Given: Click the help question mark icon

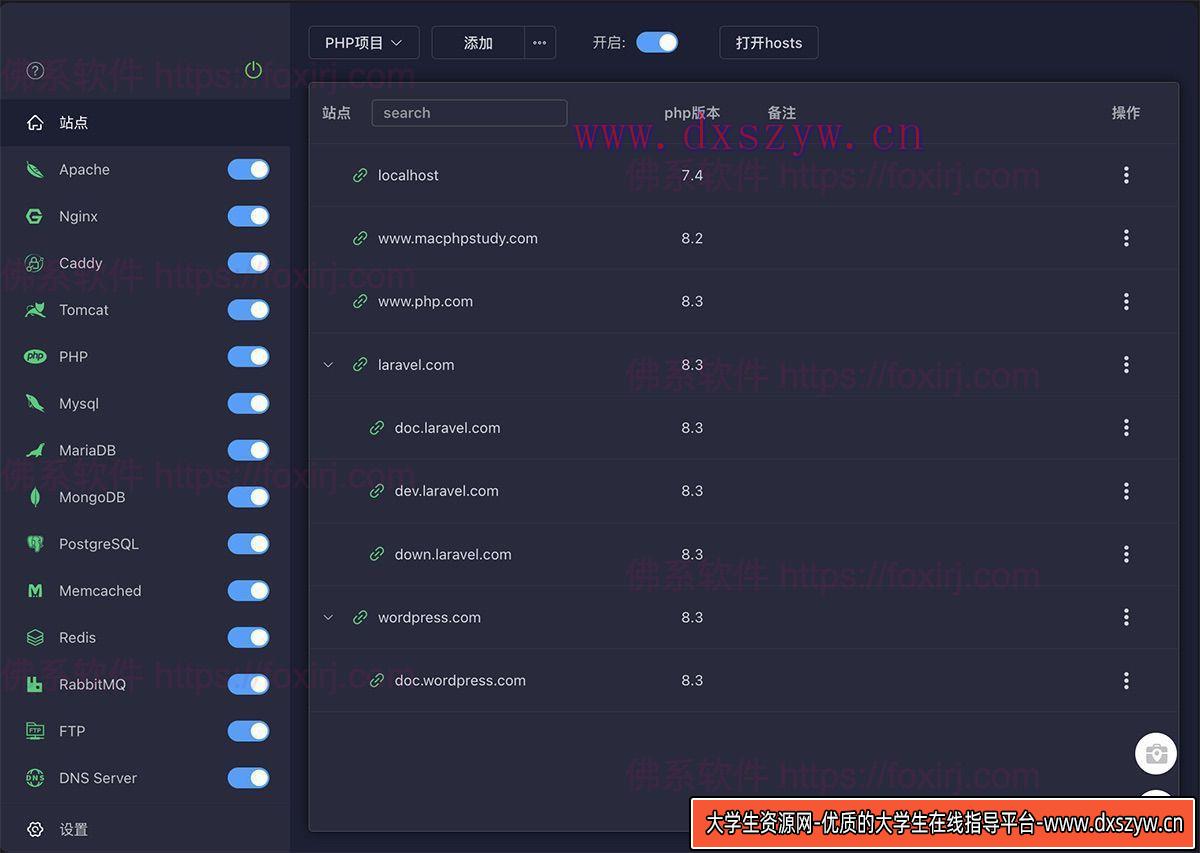Looking at the screenshot, I should (x=36, y=70).
